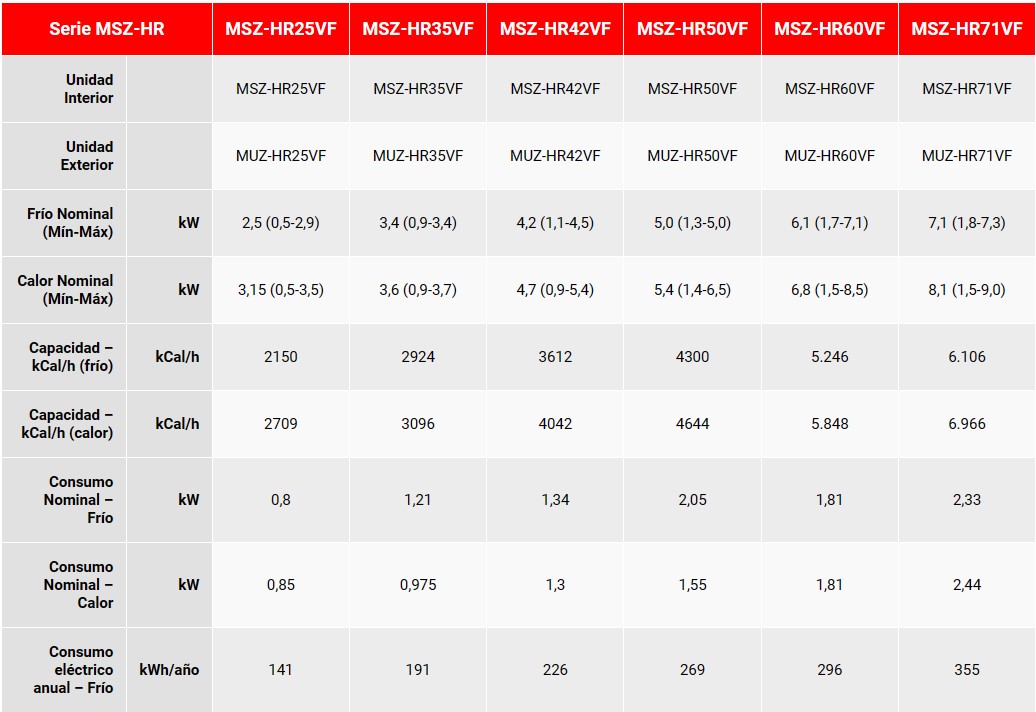
Task: Click cooling capacity value 5.246
Action: (830, 357)
